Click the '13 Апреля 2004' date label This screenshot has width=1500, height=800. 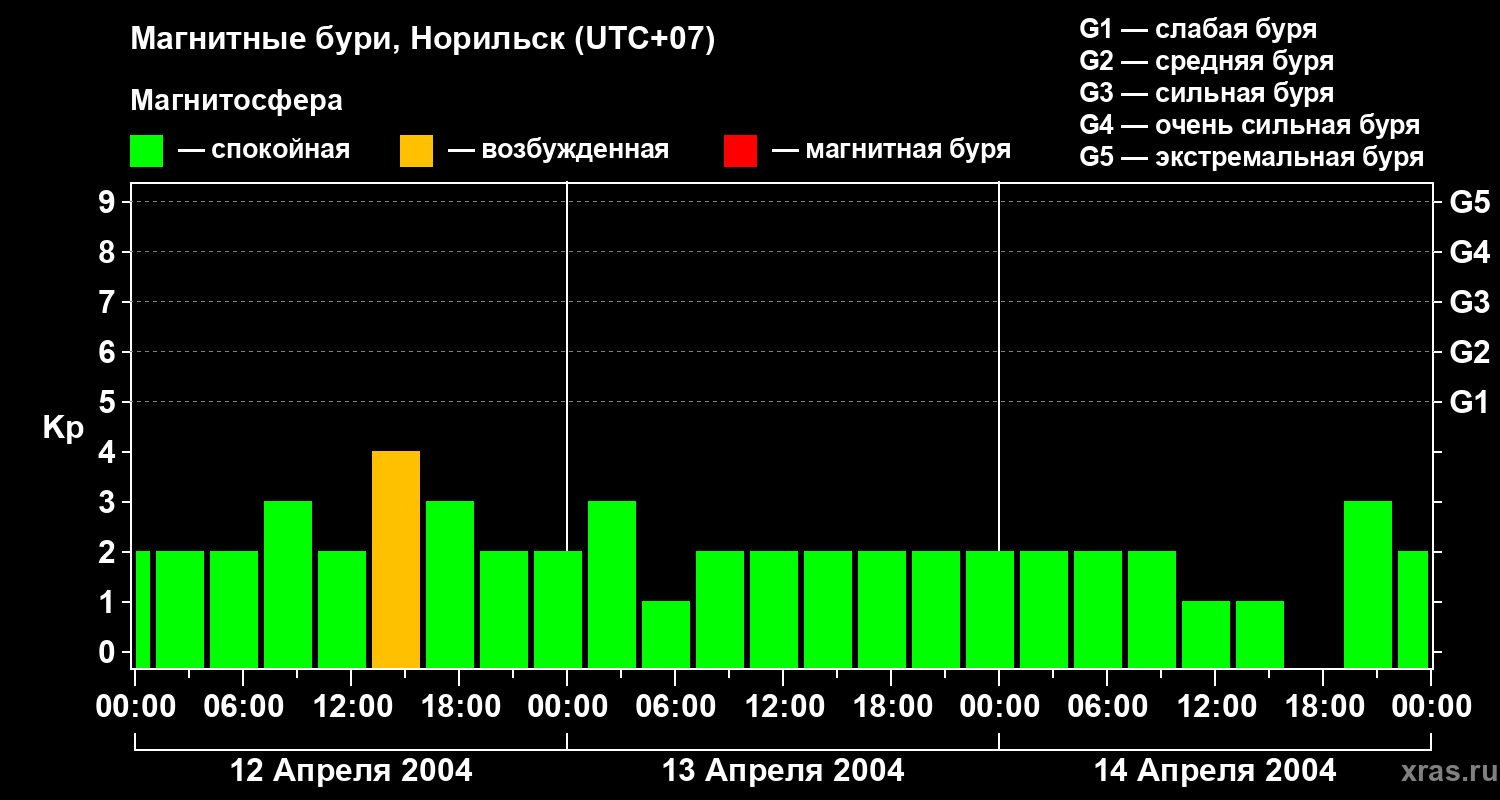point(783,770)
